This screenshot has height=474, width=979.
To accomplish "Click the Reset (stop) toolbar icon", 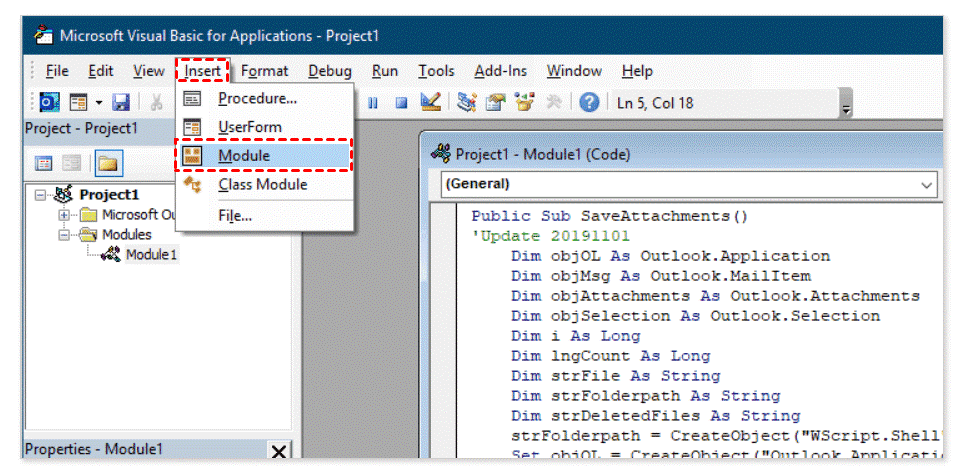I will pos(401,102).
